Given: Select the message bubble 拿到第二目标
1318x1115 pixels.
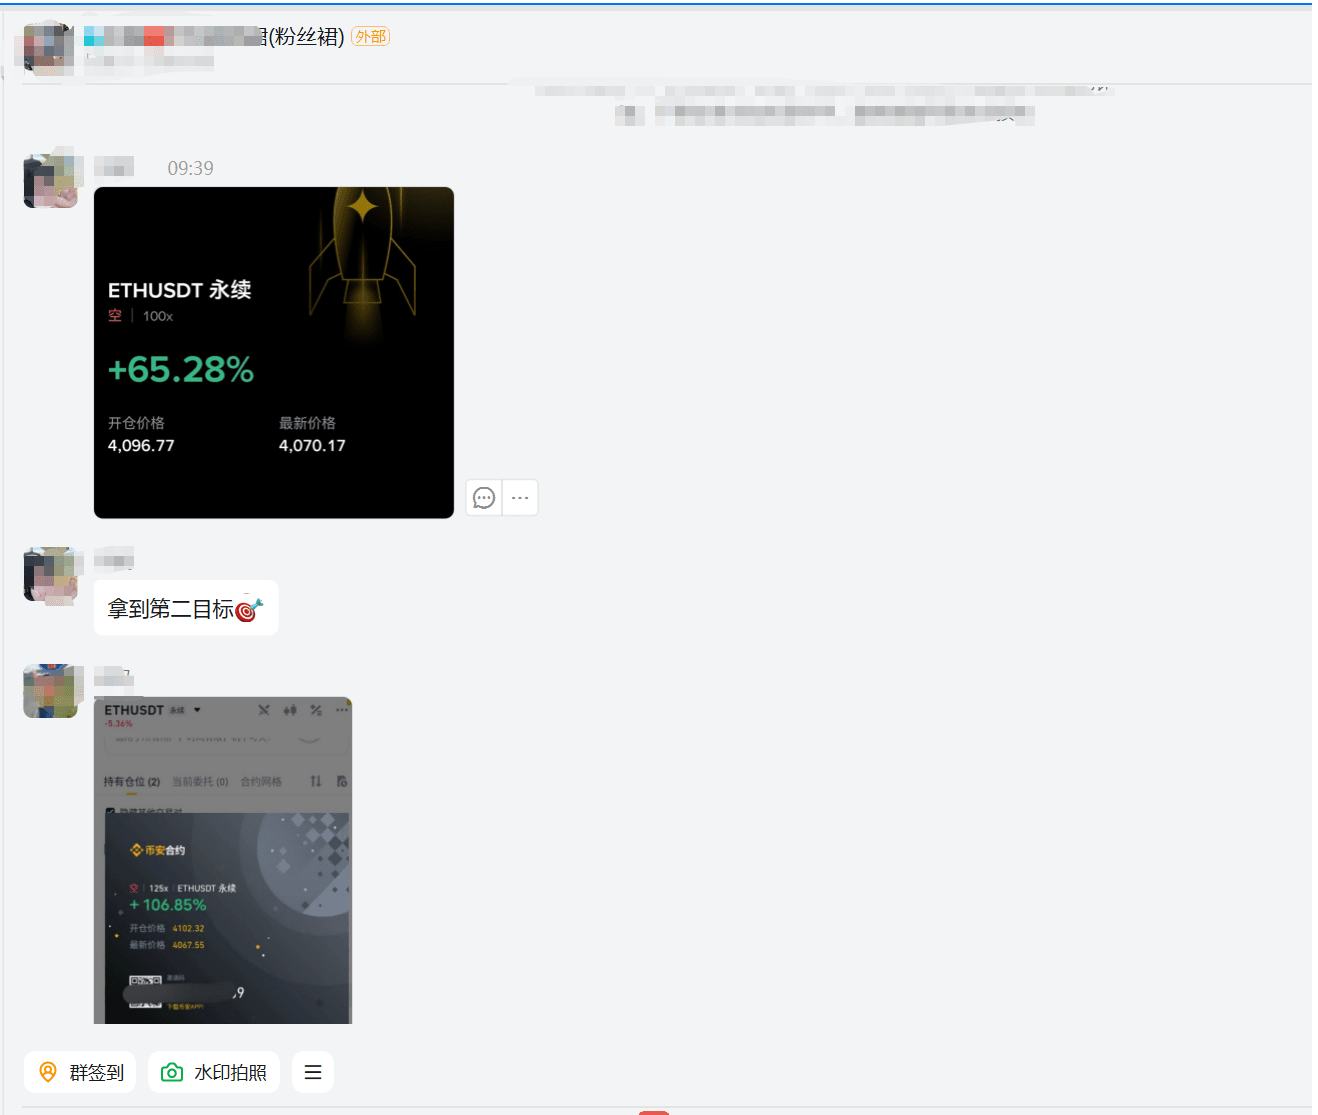Looking at the screenshot, I should point(186,608).
